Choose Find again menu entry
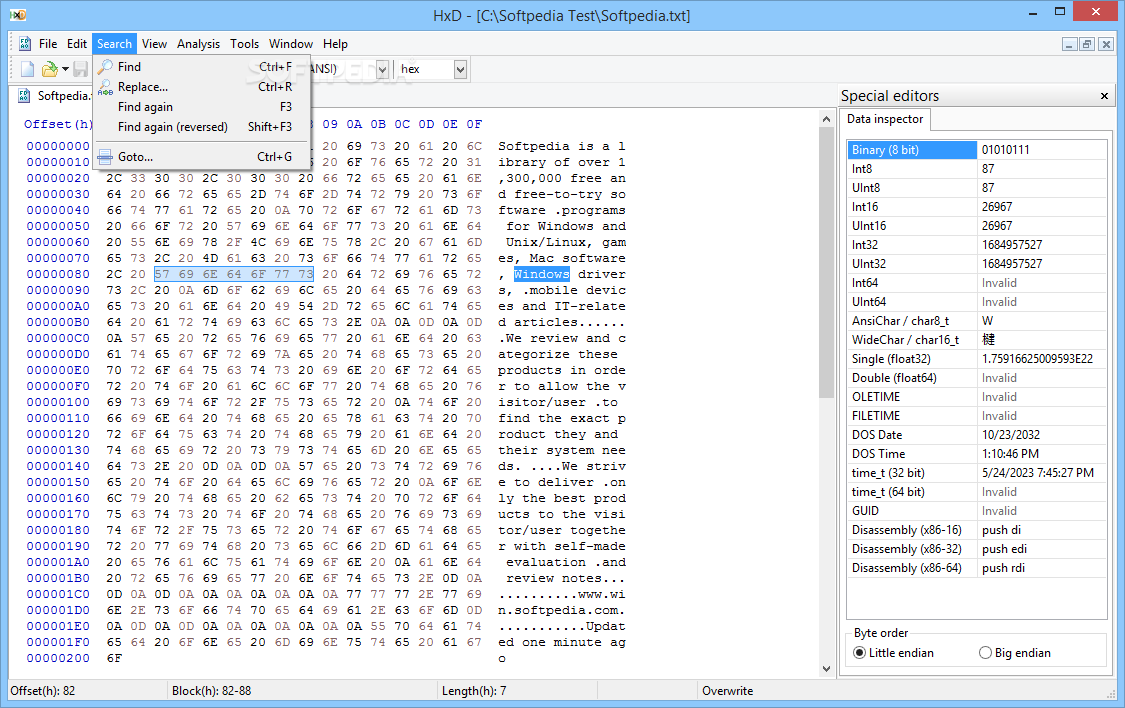This screenshot has width=1125, height=708. [x=202, y=107]
